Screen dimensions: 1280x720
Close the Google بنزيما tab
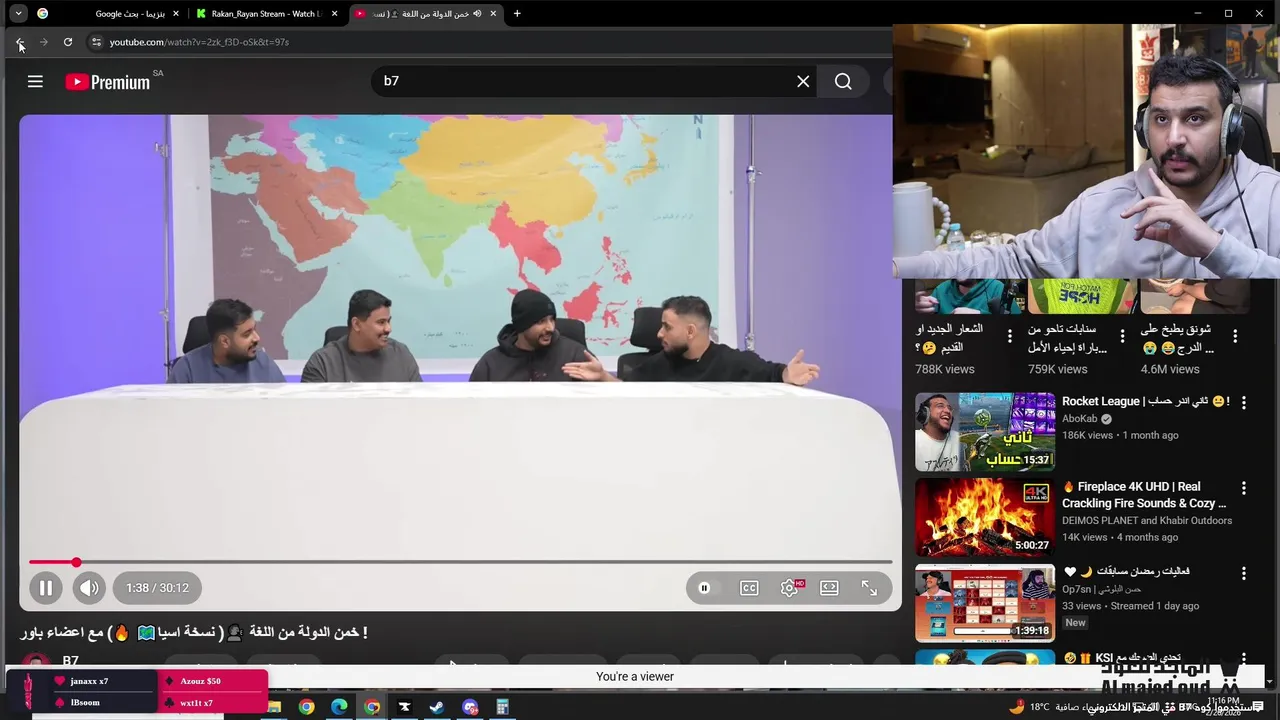click(176, 14)
